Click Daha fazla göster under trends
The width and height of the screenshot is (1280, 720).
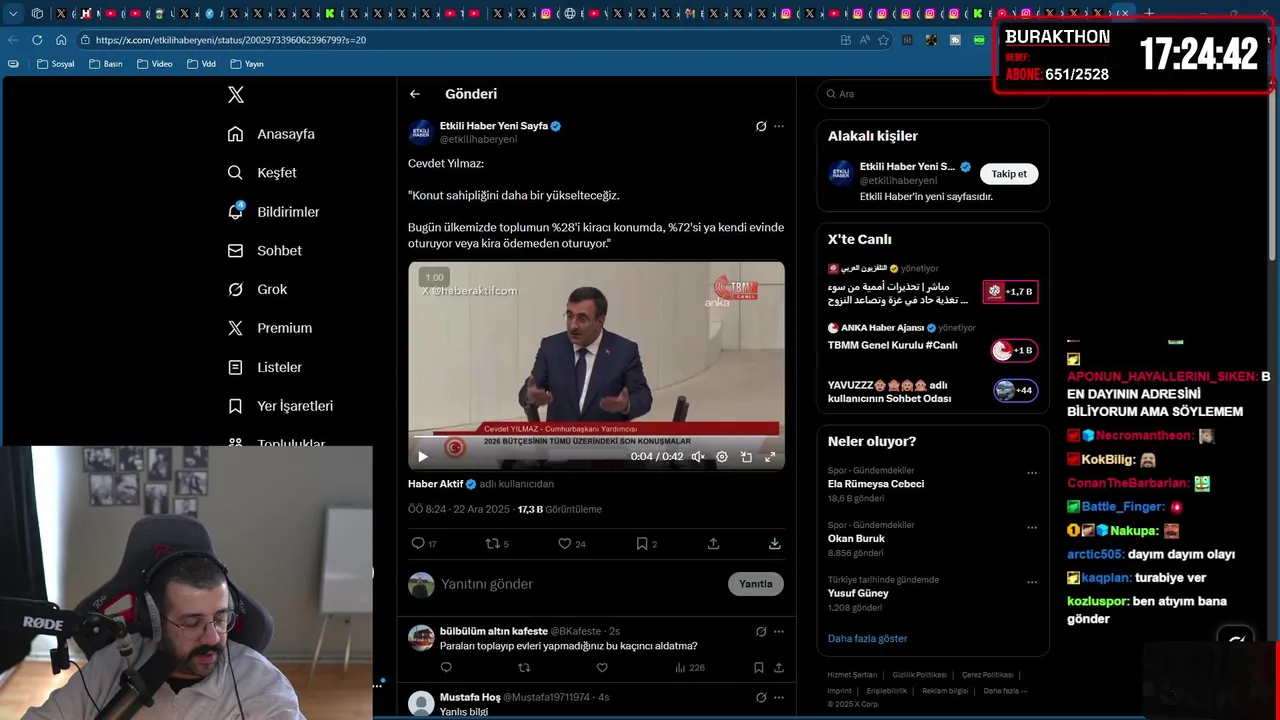pos(867,638)
